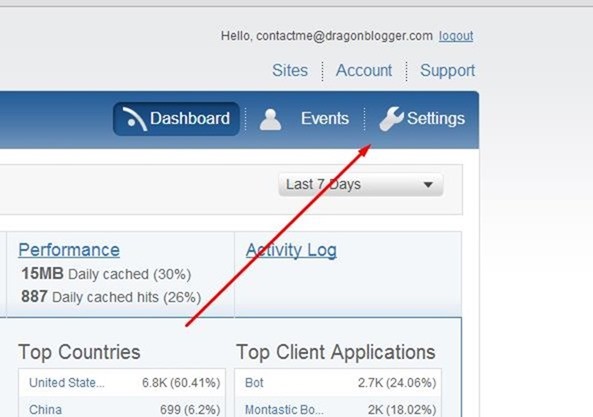The image size is (593, 417).
Task: Click the Bot client application entry
Action: tap(338, 383)
